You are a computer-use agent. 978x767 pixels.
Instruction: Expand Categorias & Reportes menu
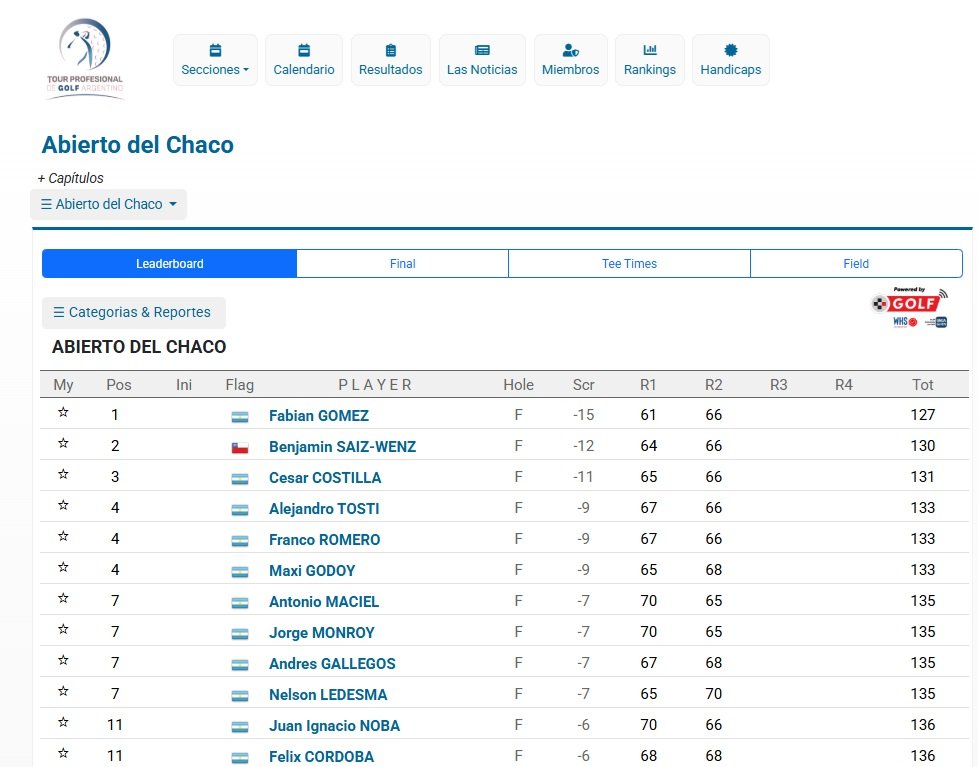(x=133, y=312)
